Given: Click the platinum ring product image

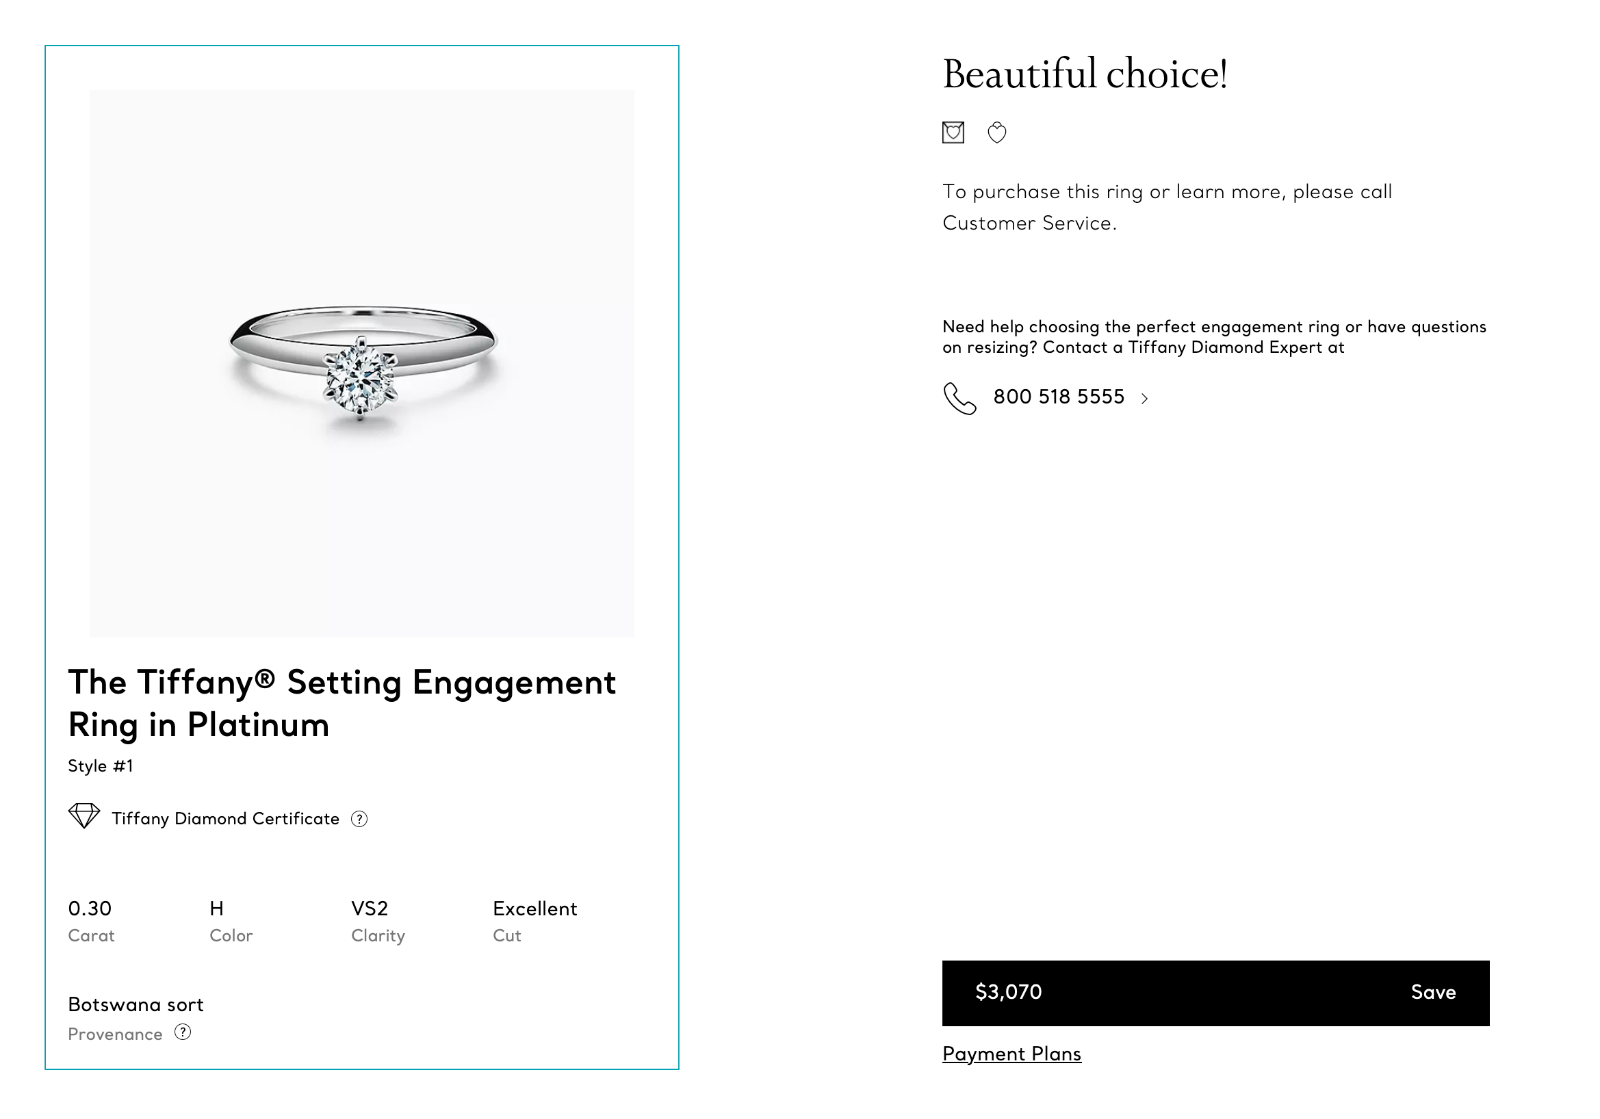Looking at the screenshot, I should (x=362, y=364).
